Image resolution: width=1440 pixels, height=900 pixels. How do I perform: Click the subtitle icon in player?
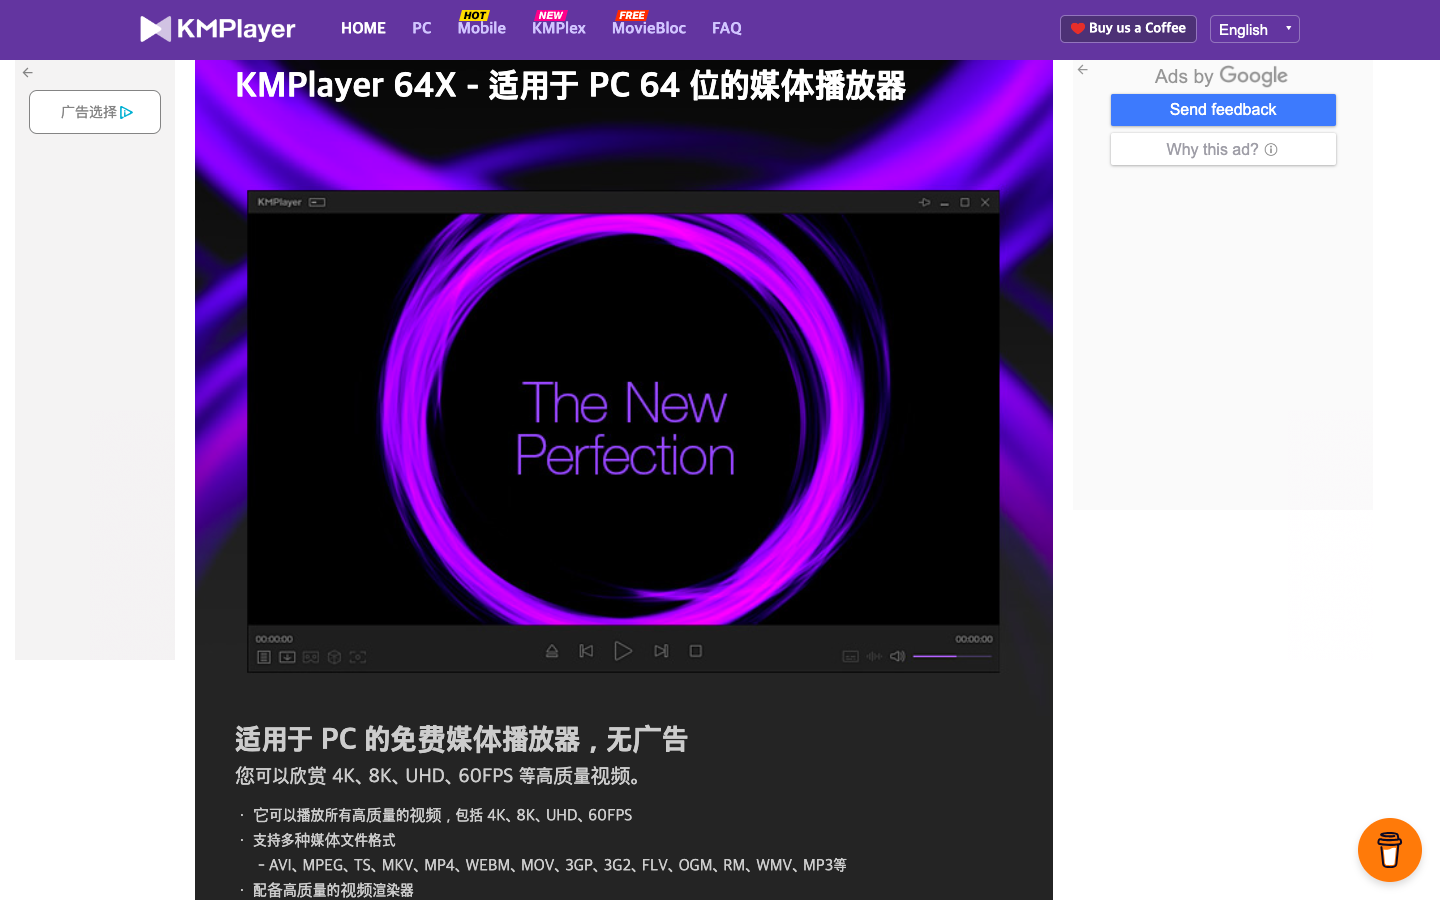pyautogui.click(x=851, y=656)
